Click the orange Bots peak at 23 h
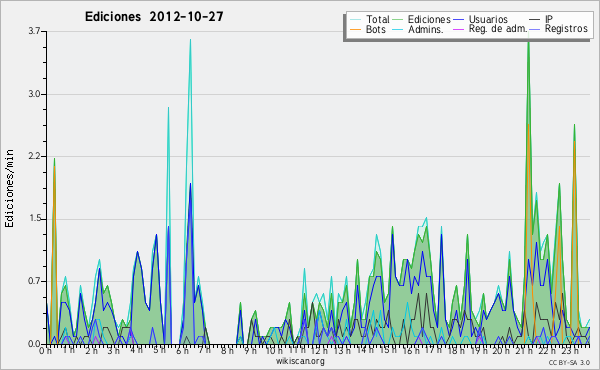This screenshot has height=370, width=600. coord(574,142)
